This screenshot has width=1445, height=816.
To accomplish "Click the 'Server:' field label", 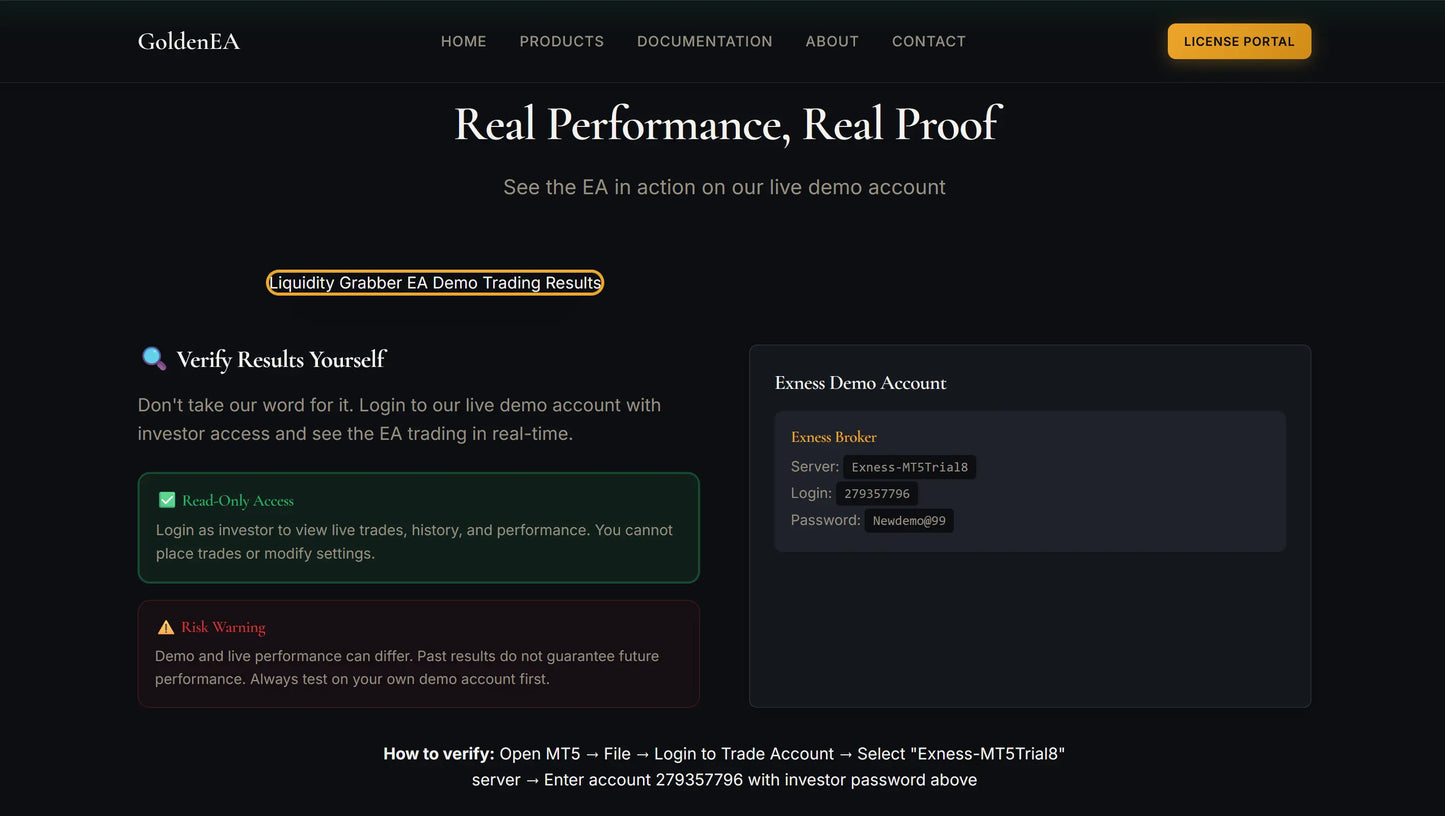I will pyautogui.click(x=815, y=467).
